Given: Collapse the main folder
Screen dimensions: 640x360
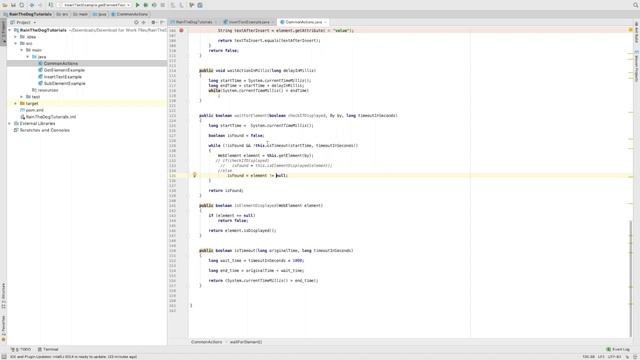Looking at the screenshot, I should (x=22, y=50).
